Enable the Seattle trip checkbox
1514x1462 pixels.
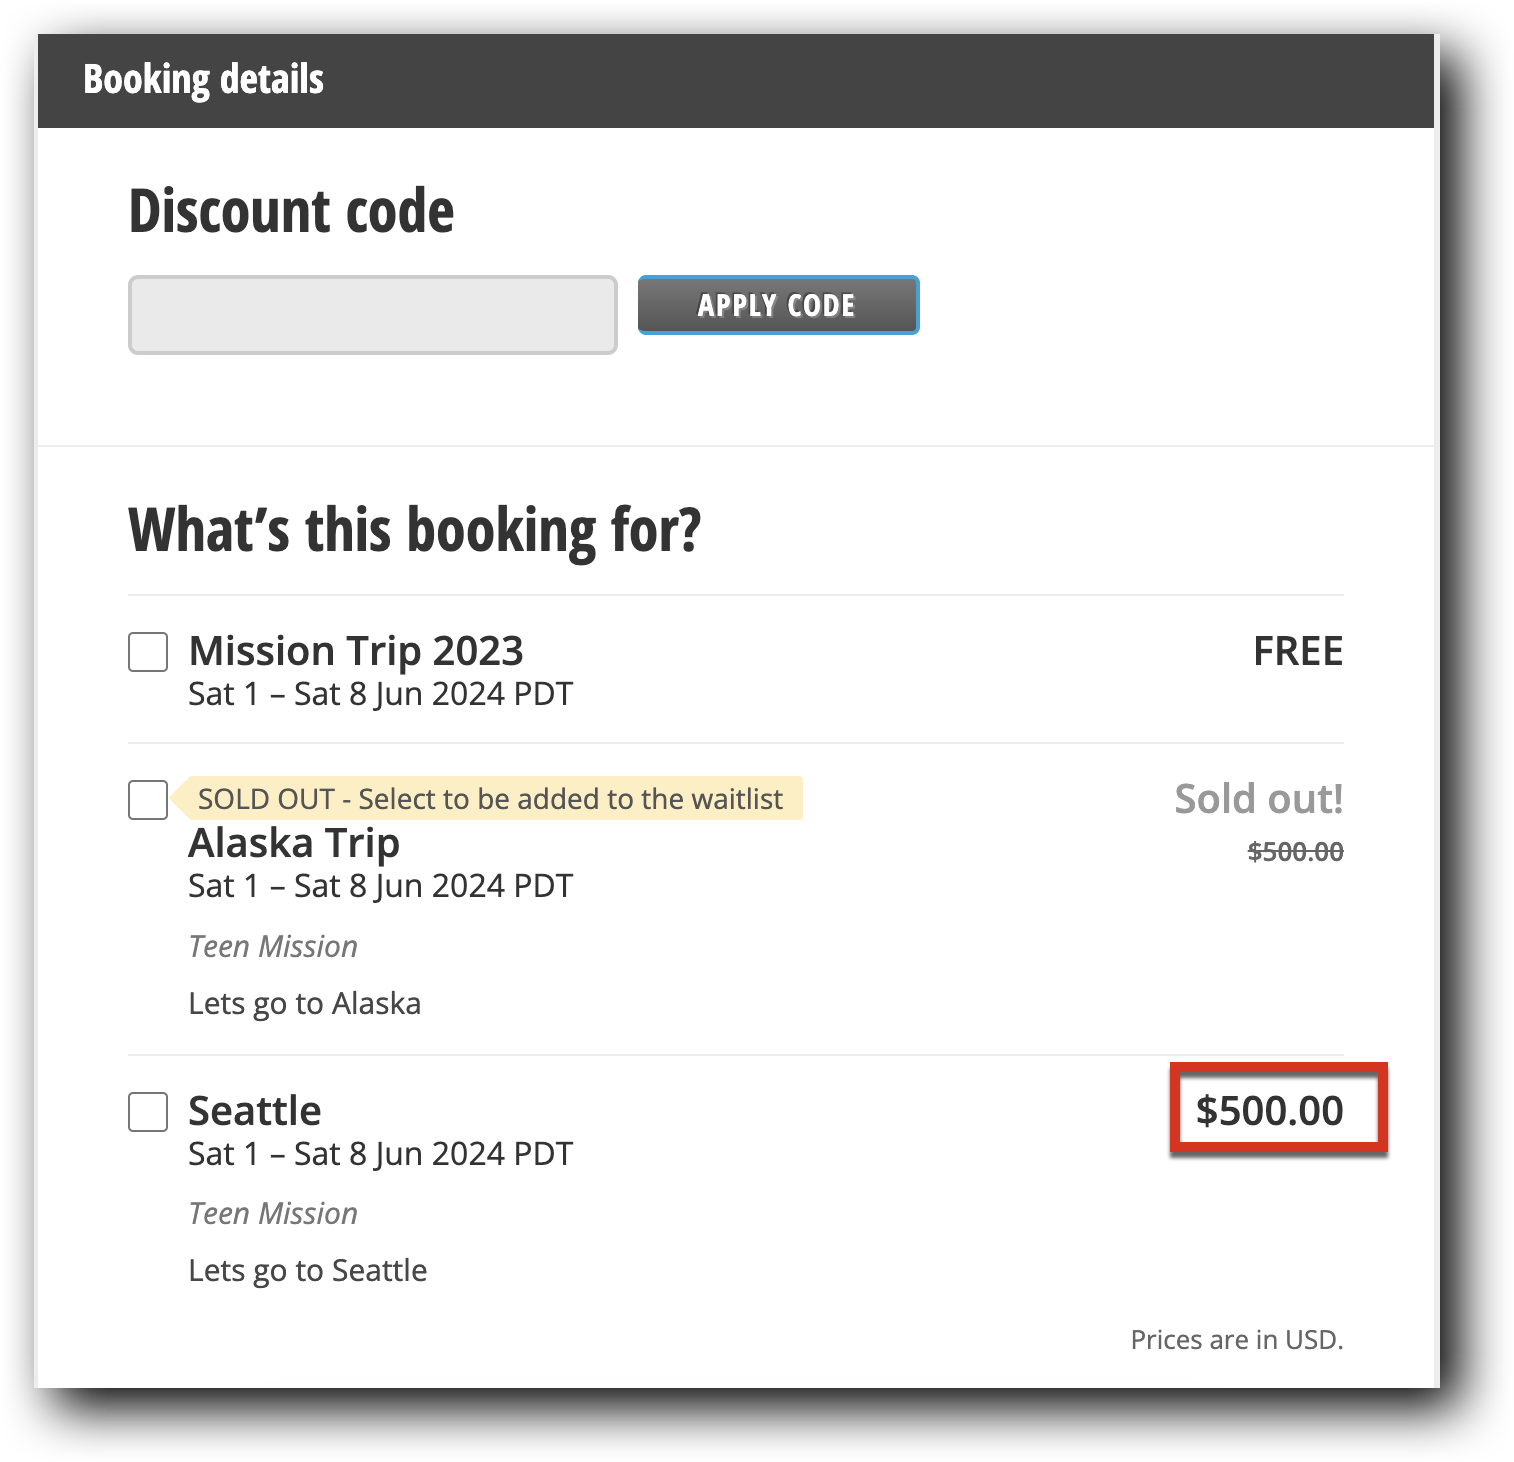(148, 1112)
